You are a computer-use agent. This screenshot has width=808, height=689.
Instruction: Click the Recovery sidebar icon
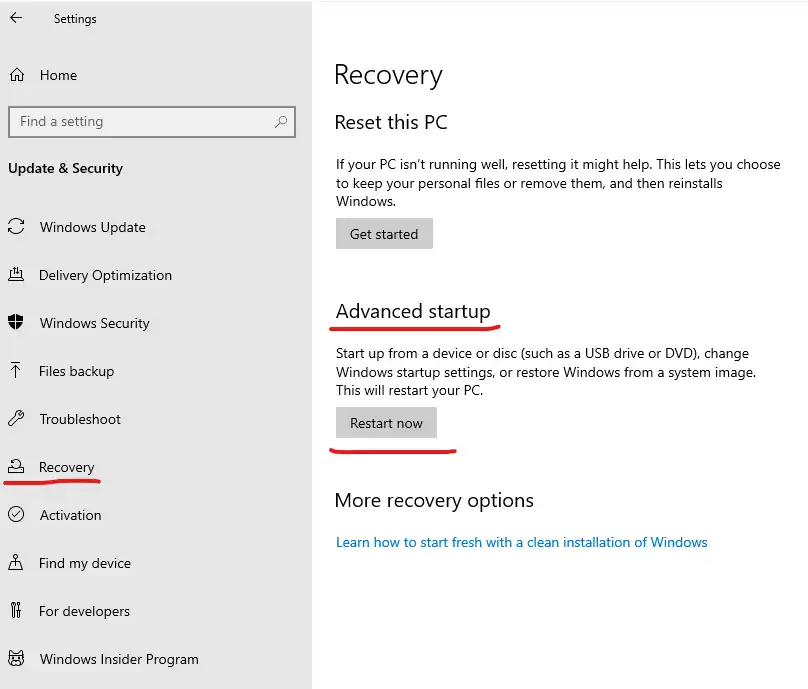pyautogui.click(x=16, y=466)
